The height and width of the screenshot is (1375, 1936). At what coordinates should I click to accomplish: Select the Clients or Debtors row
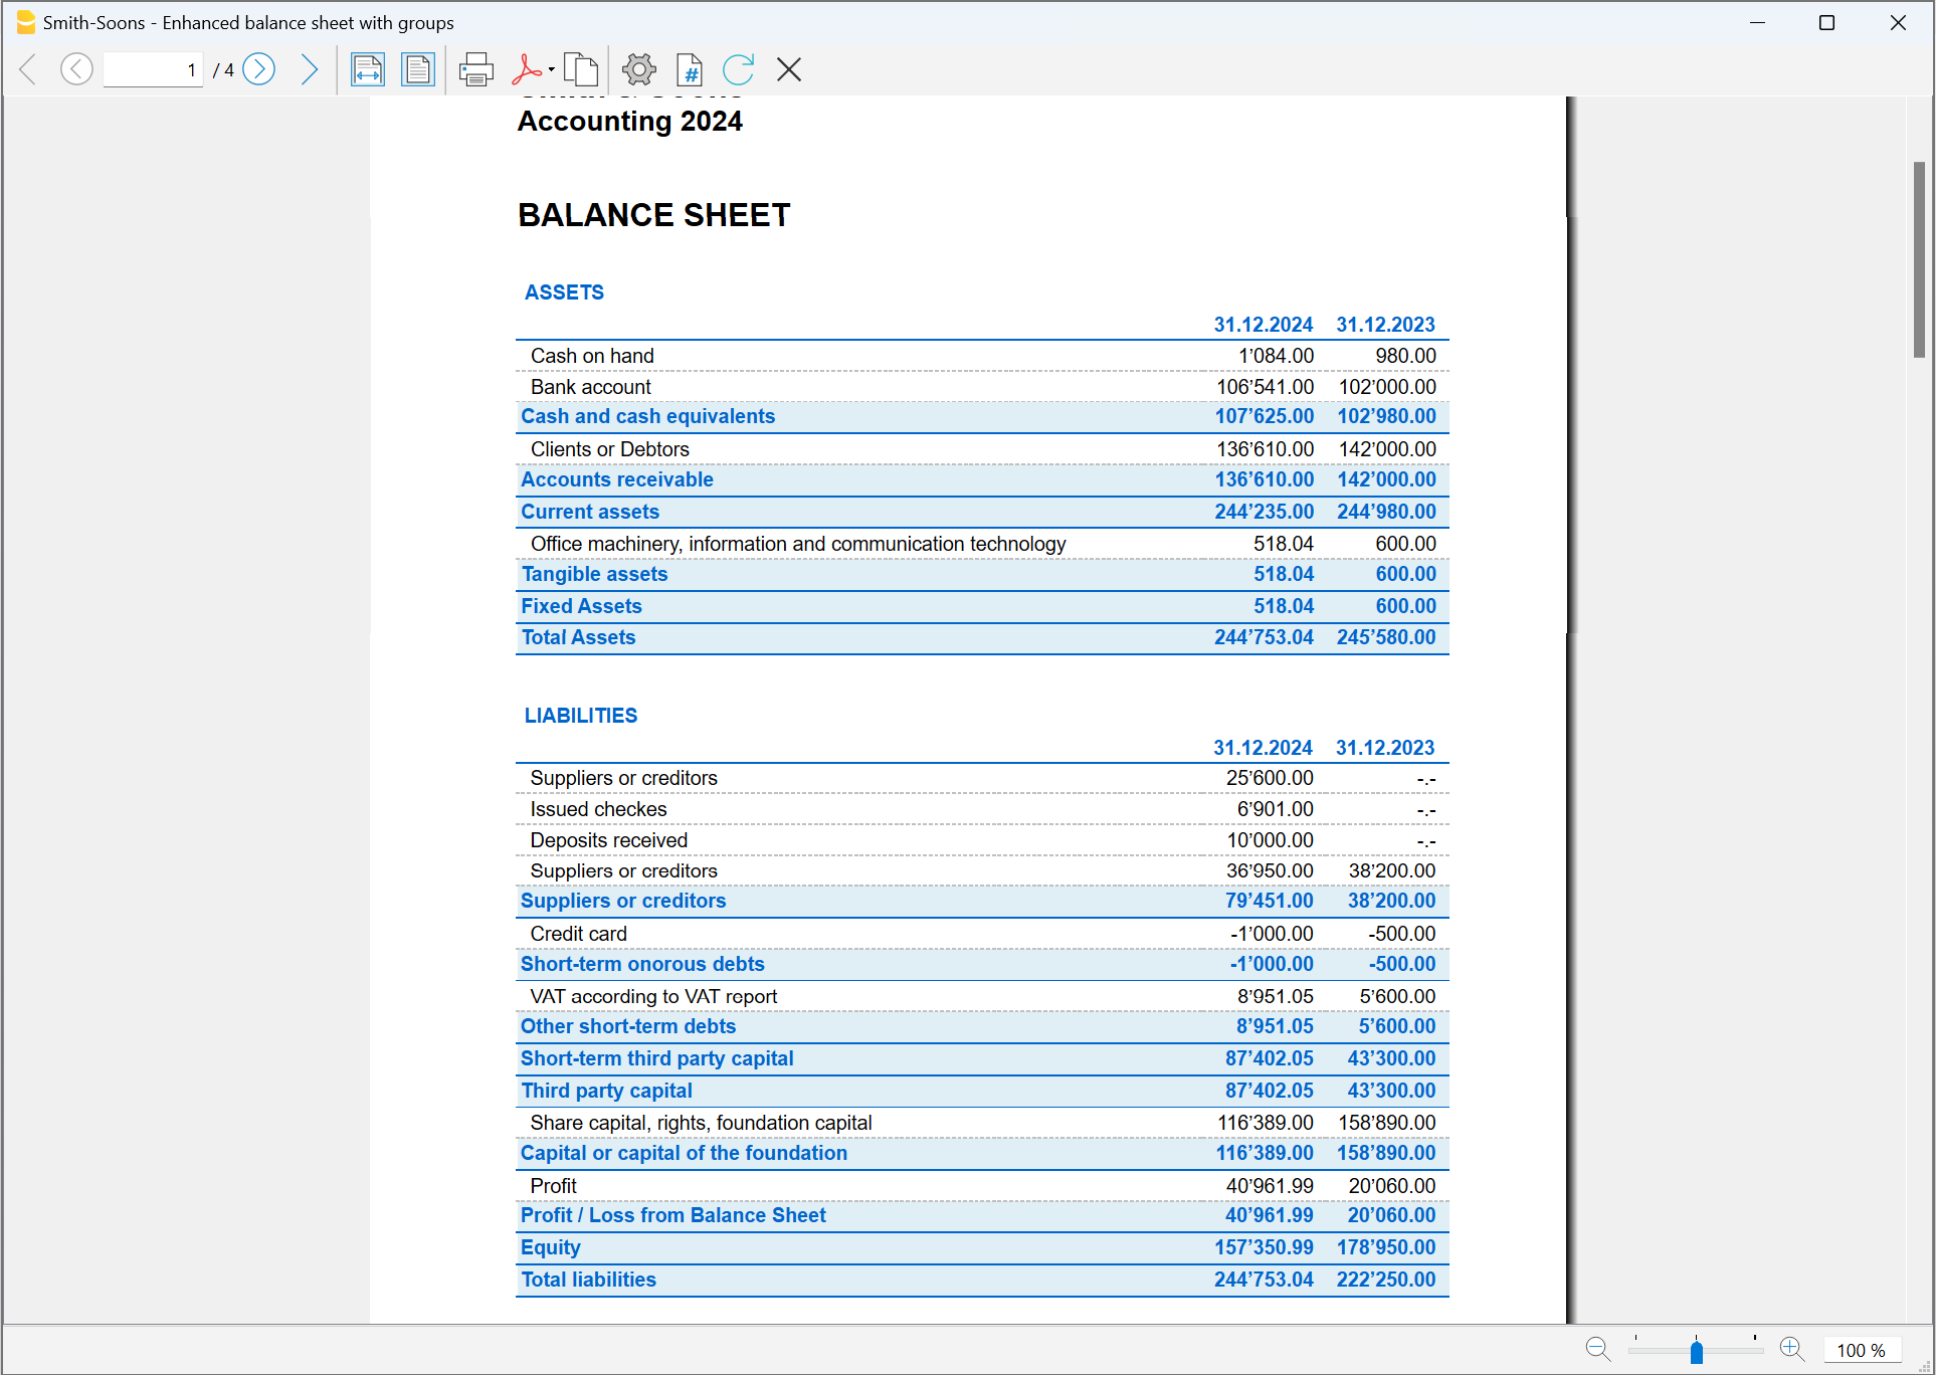[982, 449]
